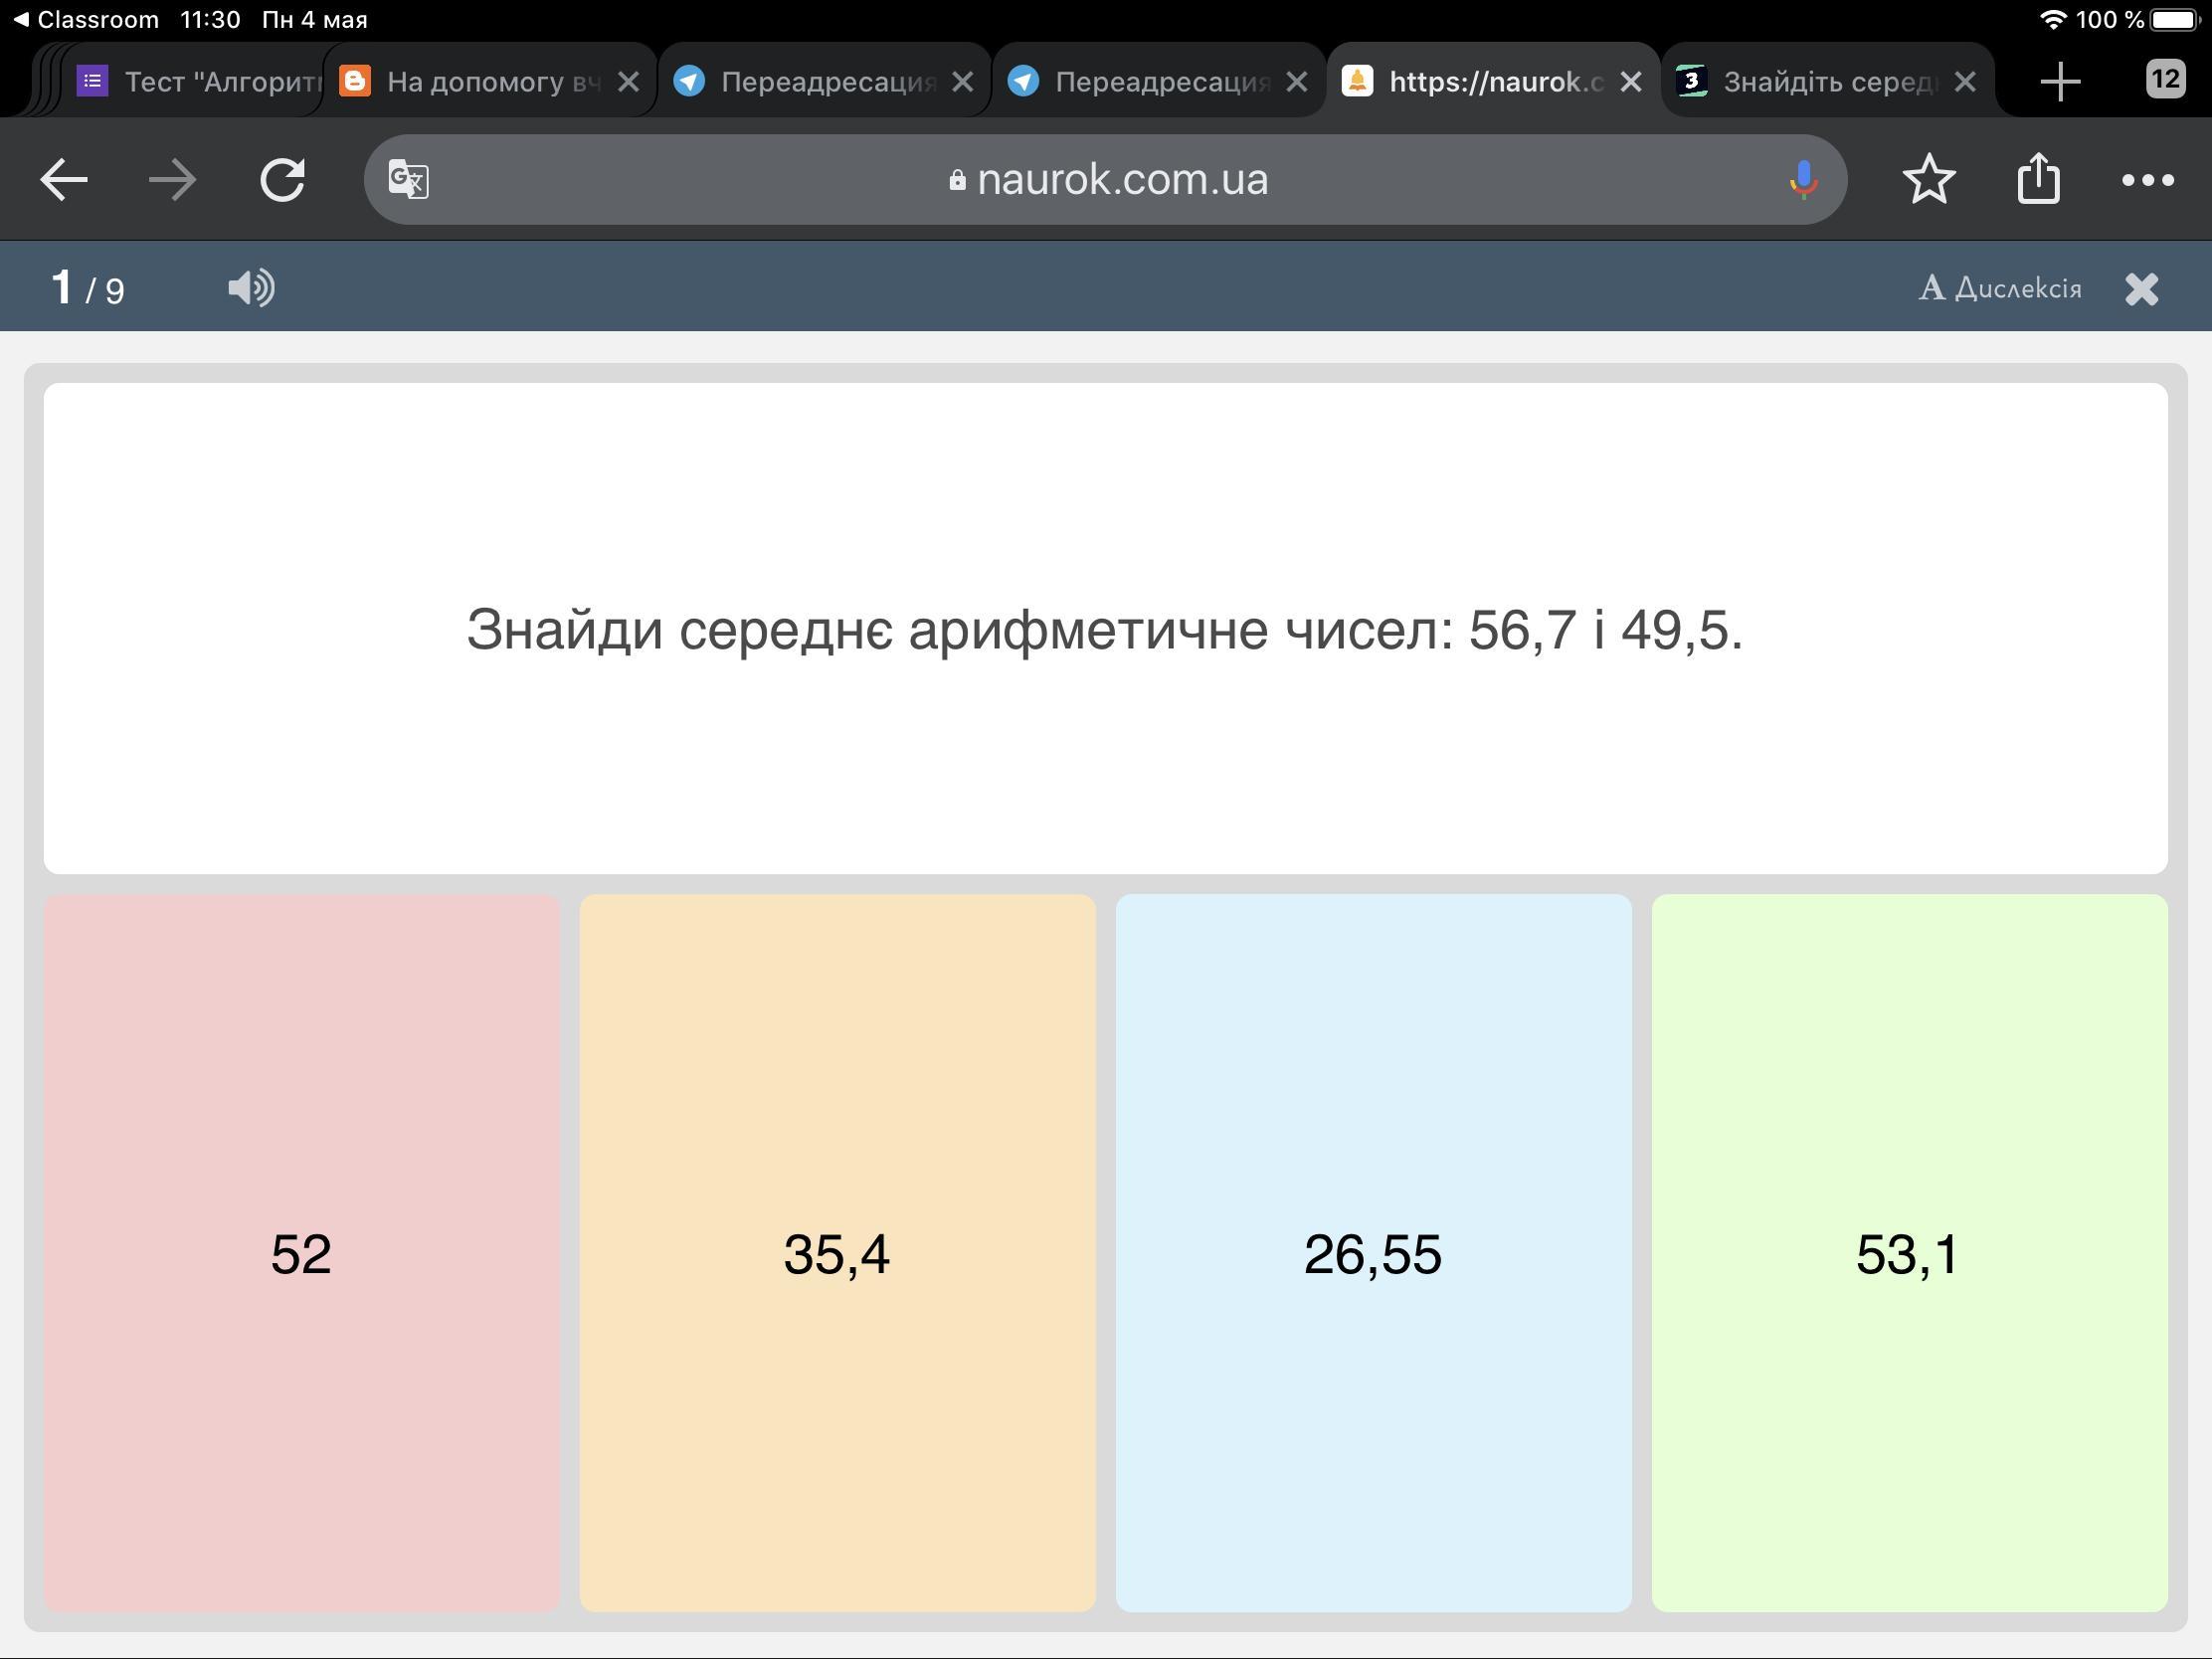Play question audio with speaker icon
2212x1659 pixels.
click(x=251, y=288)
